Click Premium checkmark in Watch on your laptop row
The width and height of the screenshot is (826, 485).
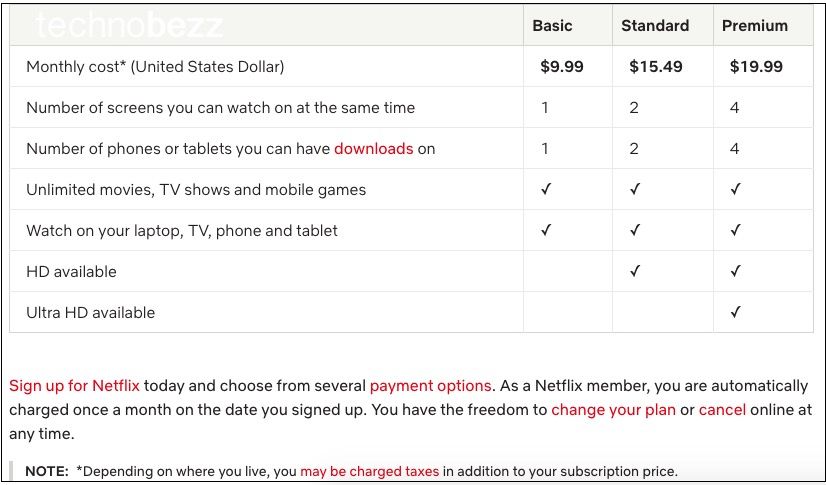coord(735,230)
